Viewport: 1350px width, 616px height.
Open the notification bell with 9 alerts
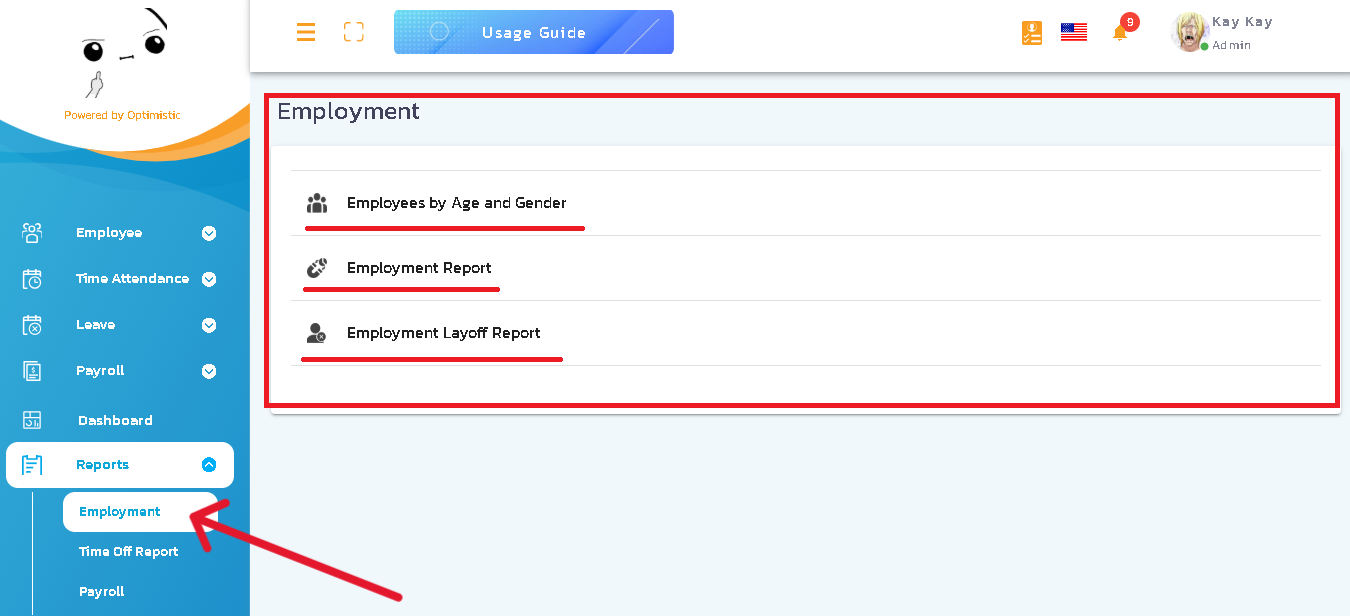click(1119, 31)
